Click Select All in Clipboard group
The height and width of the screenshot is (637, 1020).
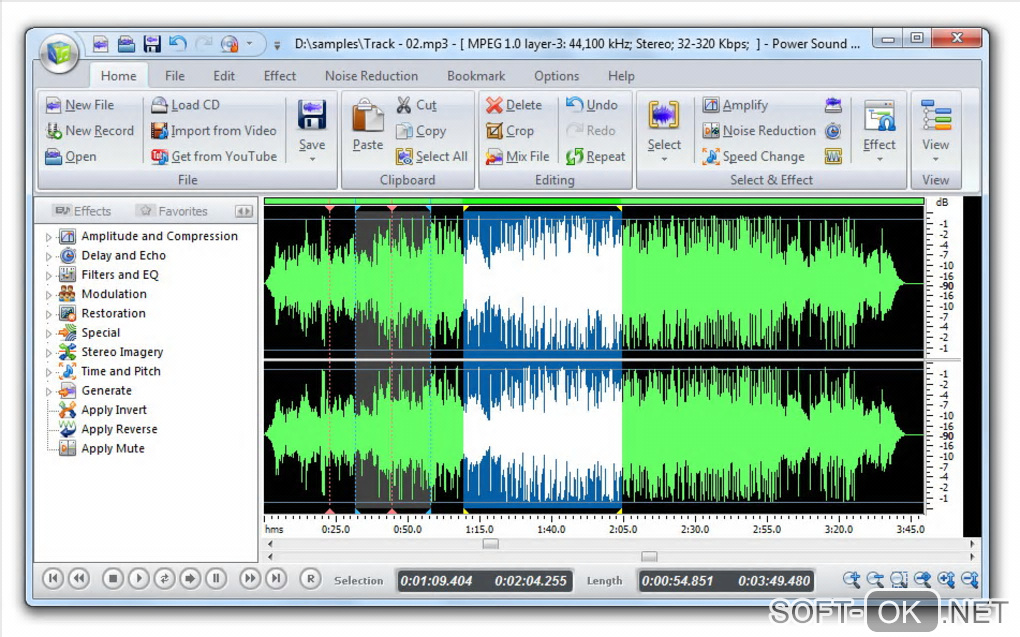[x=432, y=157]
